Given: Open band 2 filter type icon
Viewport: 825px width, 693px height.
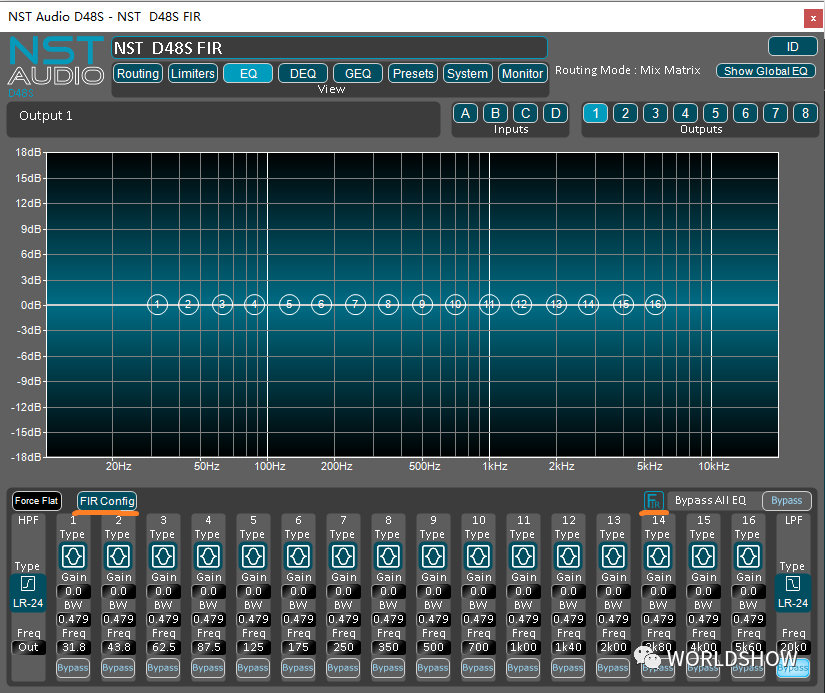Looking at the screenshot, I should [118, 556].
